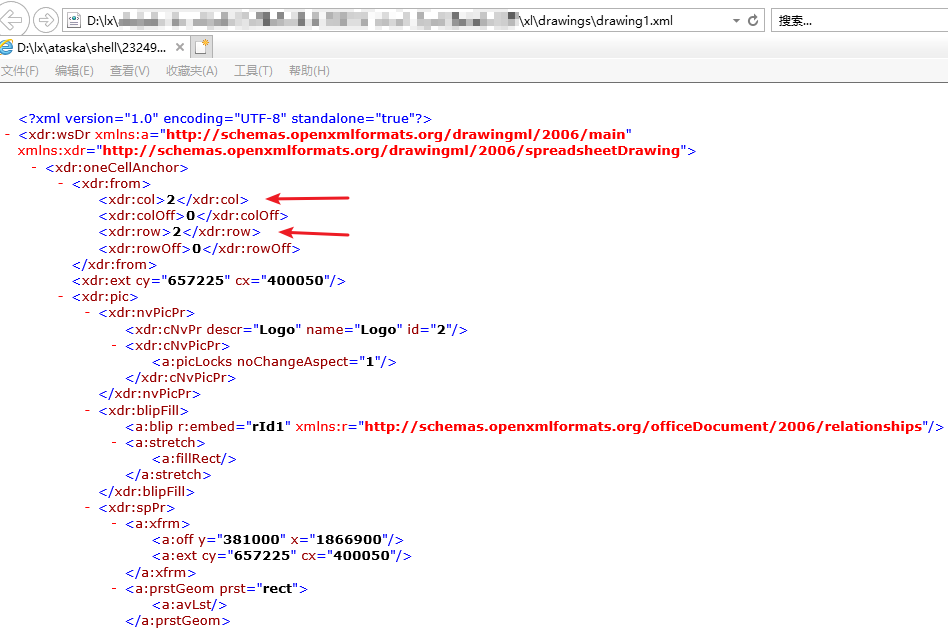Collapse the xdr:blipFill node
Viewport: 948px width, 628px height.
coord(87,410)
